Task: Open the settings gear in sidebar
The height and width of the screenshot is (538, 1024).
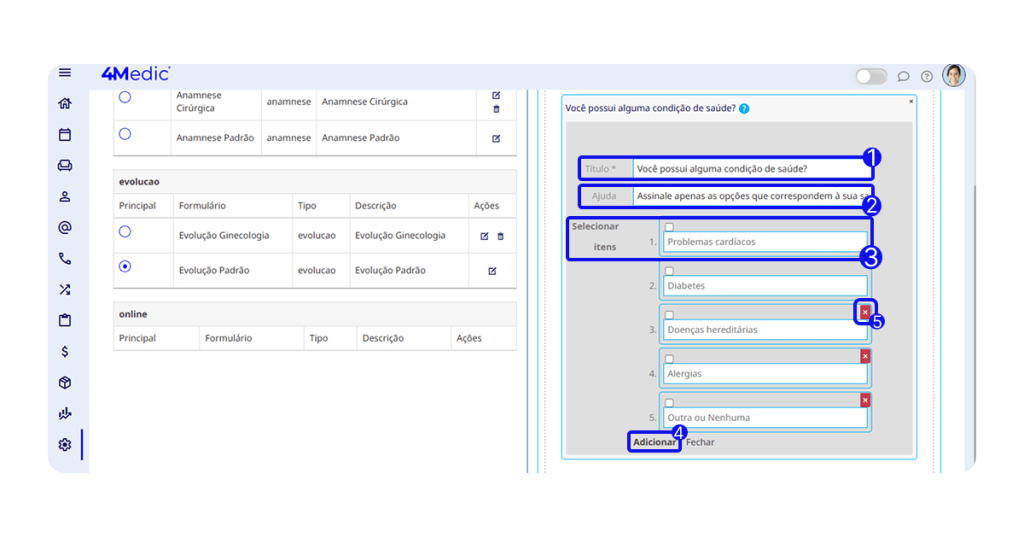Action: coord(65,445)
